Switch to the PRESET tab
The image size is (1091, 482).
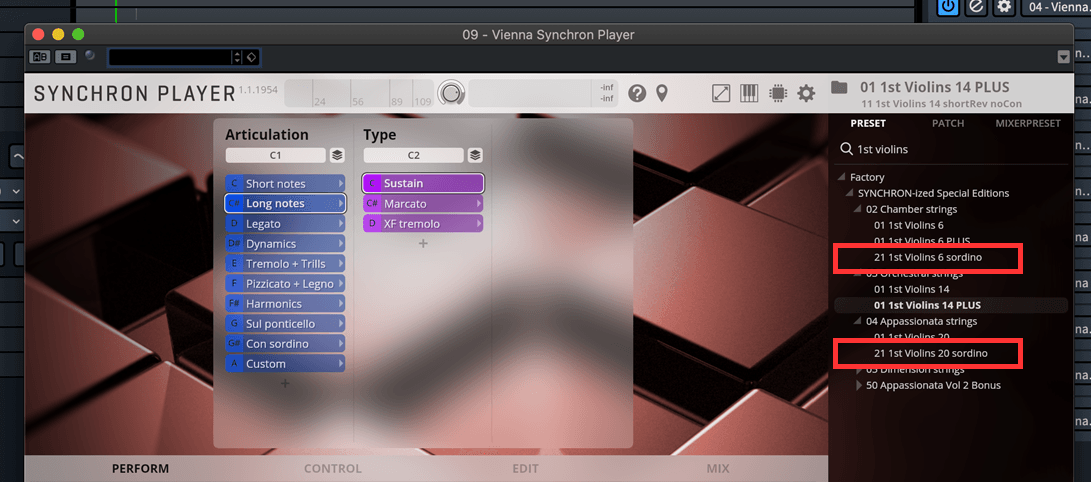(x=868, y=123)
